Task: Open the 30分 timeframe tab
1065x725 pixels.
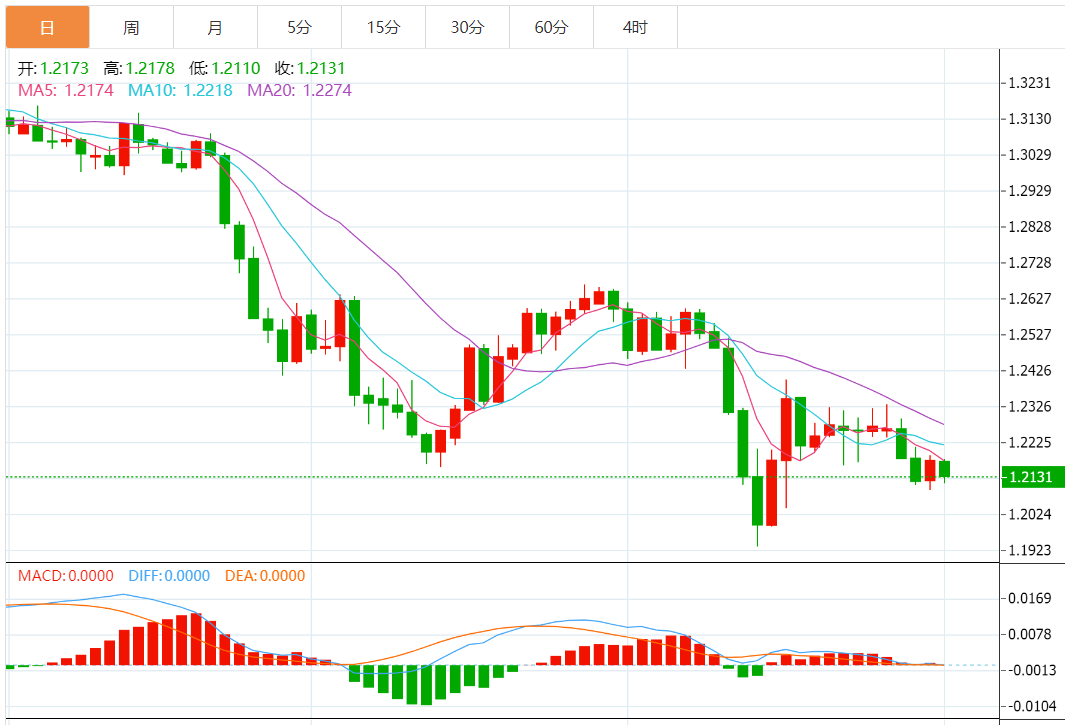Action: coord(467,27)
